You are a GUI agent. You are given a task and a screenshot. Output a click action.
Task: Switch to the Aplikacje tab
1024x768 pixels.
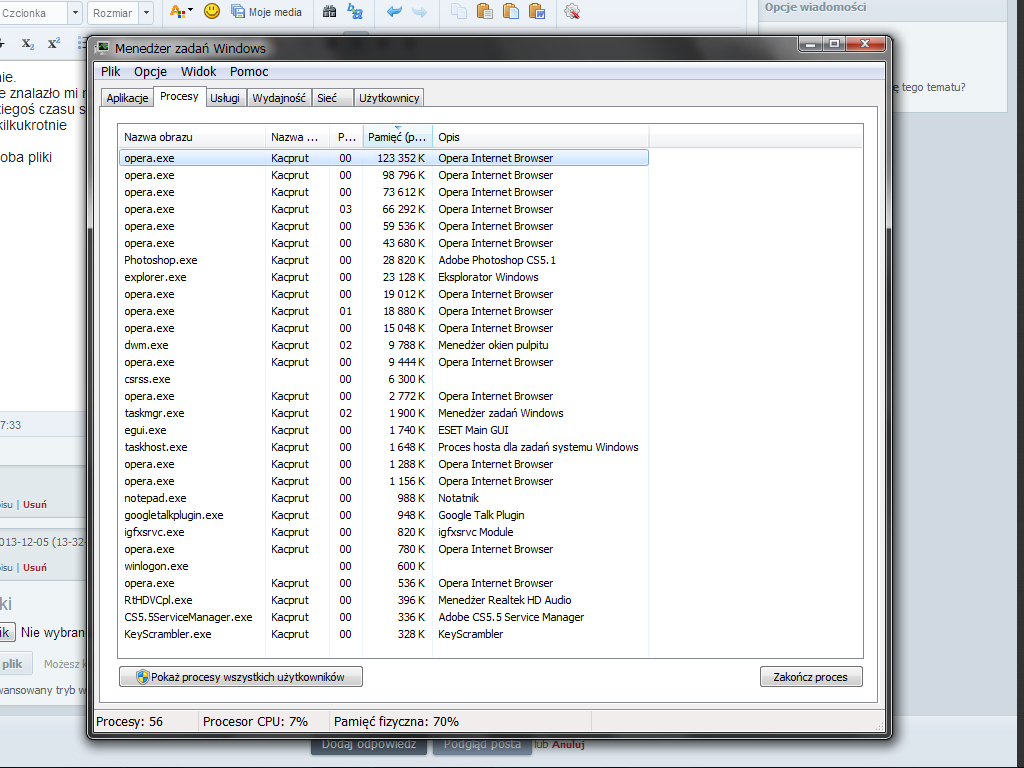click(x=127, y=98)
